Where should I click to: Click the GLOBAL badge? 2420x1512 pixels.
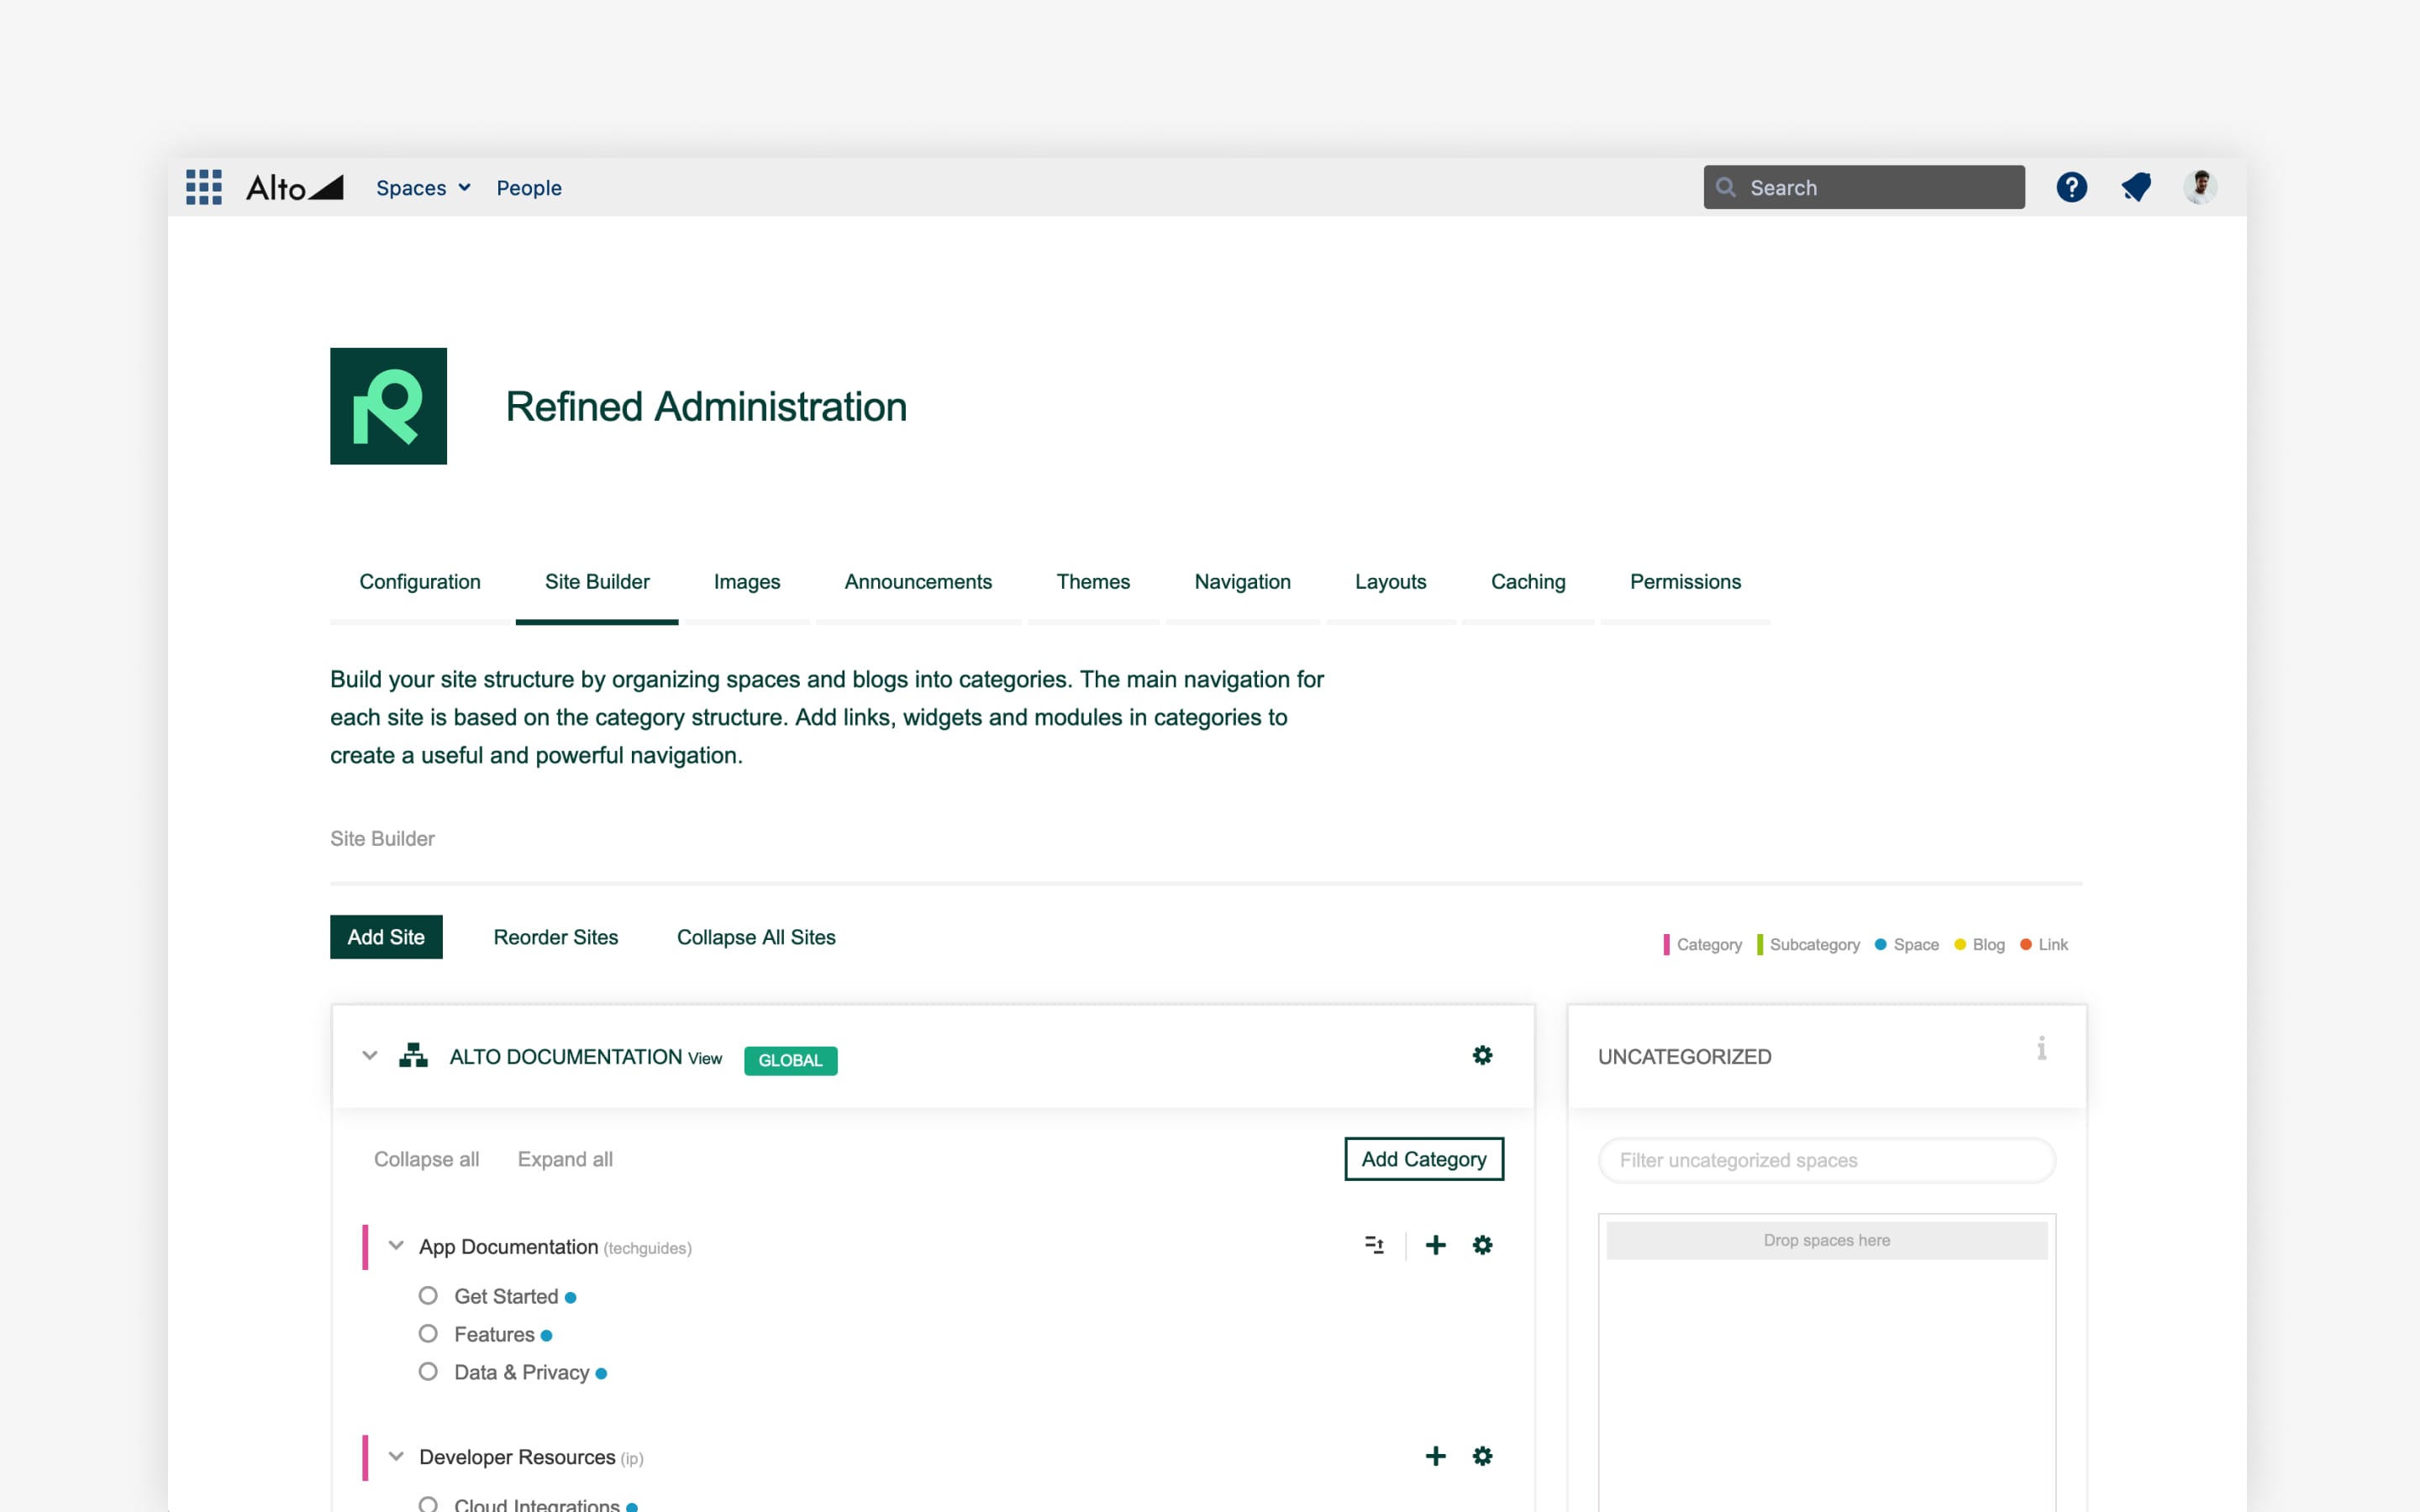click(790, 1060)
